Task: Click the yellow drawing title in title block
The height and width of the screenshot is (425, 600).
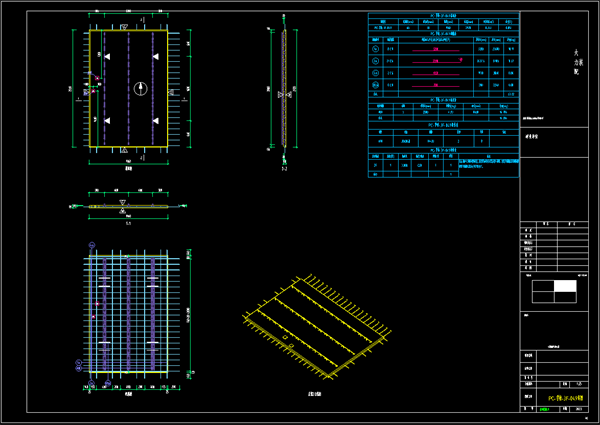Action: tap(565, 398)
